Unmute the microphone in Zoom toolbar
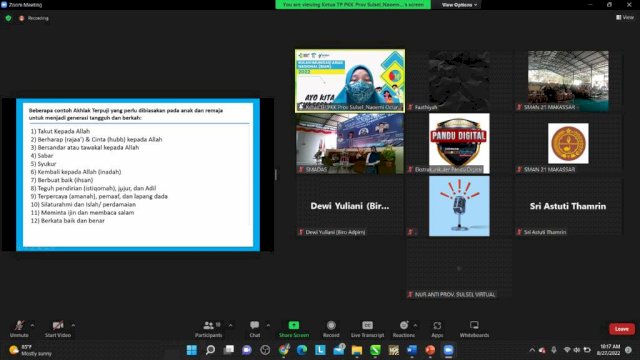This screenshot has width=640, height=360. coord(19,329)
